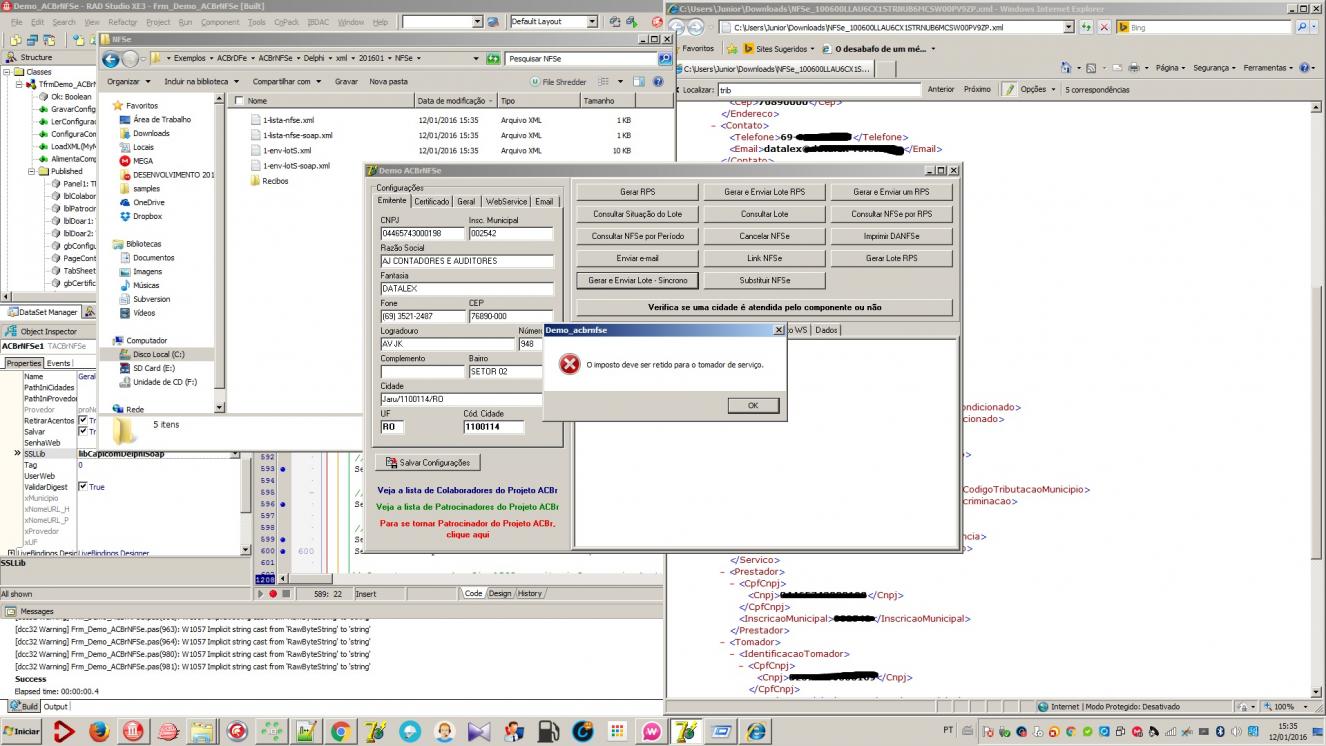Switch to the Geral configuration tab
Viewport: 1326px width, 746px height.
click(467, 202)
